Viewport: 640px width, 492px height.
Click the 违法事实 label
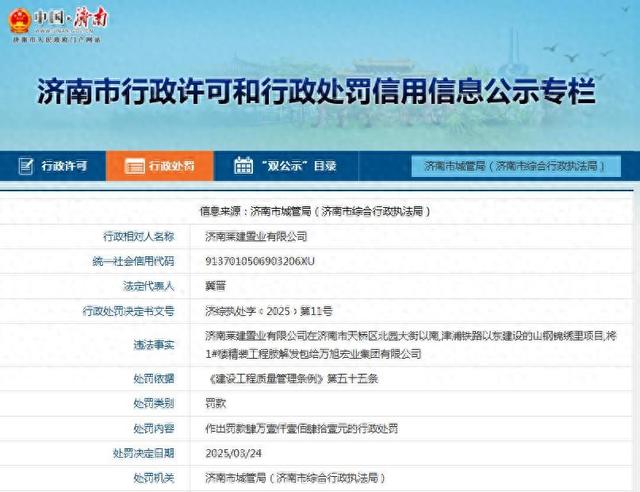pyautogui.click(x=154, y=345)
